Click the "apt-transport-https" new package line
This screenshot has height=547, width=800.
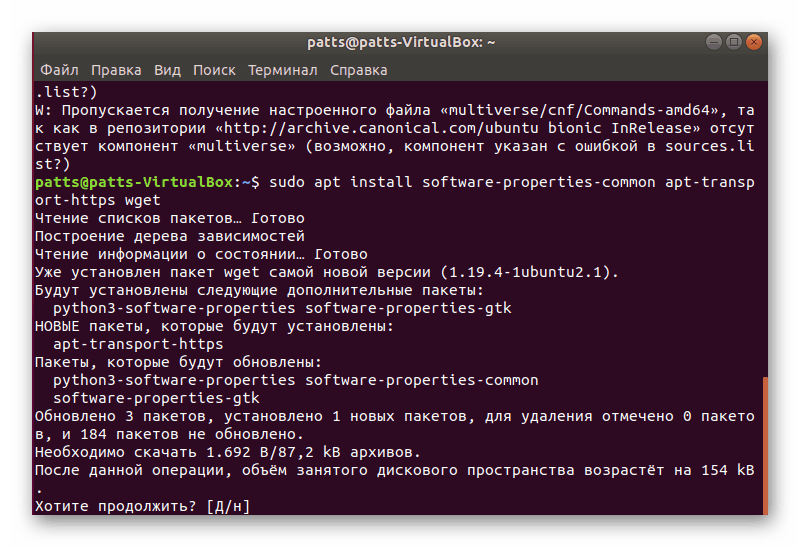[138, 344]
